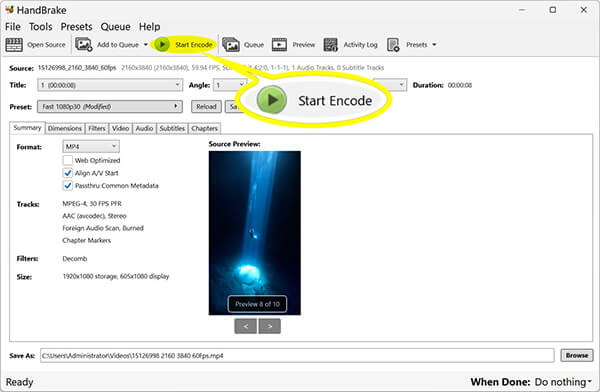The image size is (600, 392).
Task: Open the Activity Log icon
Action: pyautogui.click(x=331, y=45)
